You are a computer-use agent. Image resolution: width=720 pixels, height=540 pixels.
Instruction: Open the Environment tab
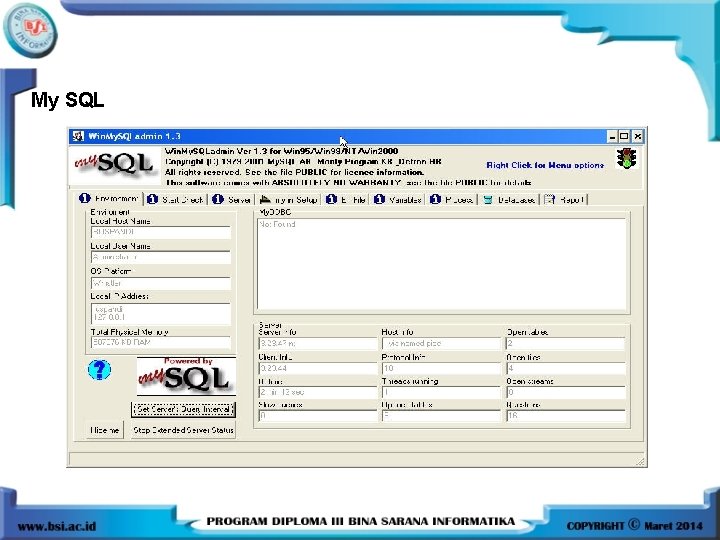coord(109,198)
